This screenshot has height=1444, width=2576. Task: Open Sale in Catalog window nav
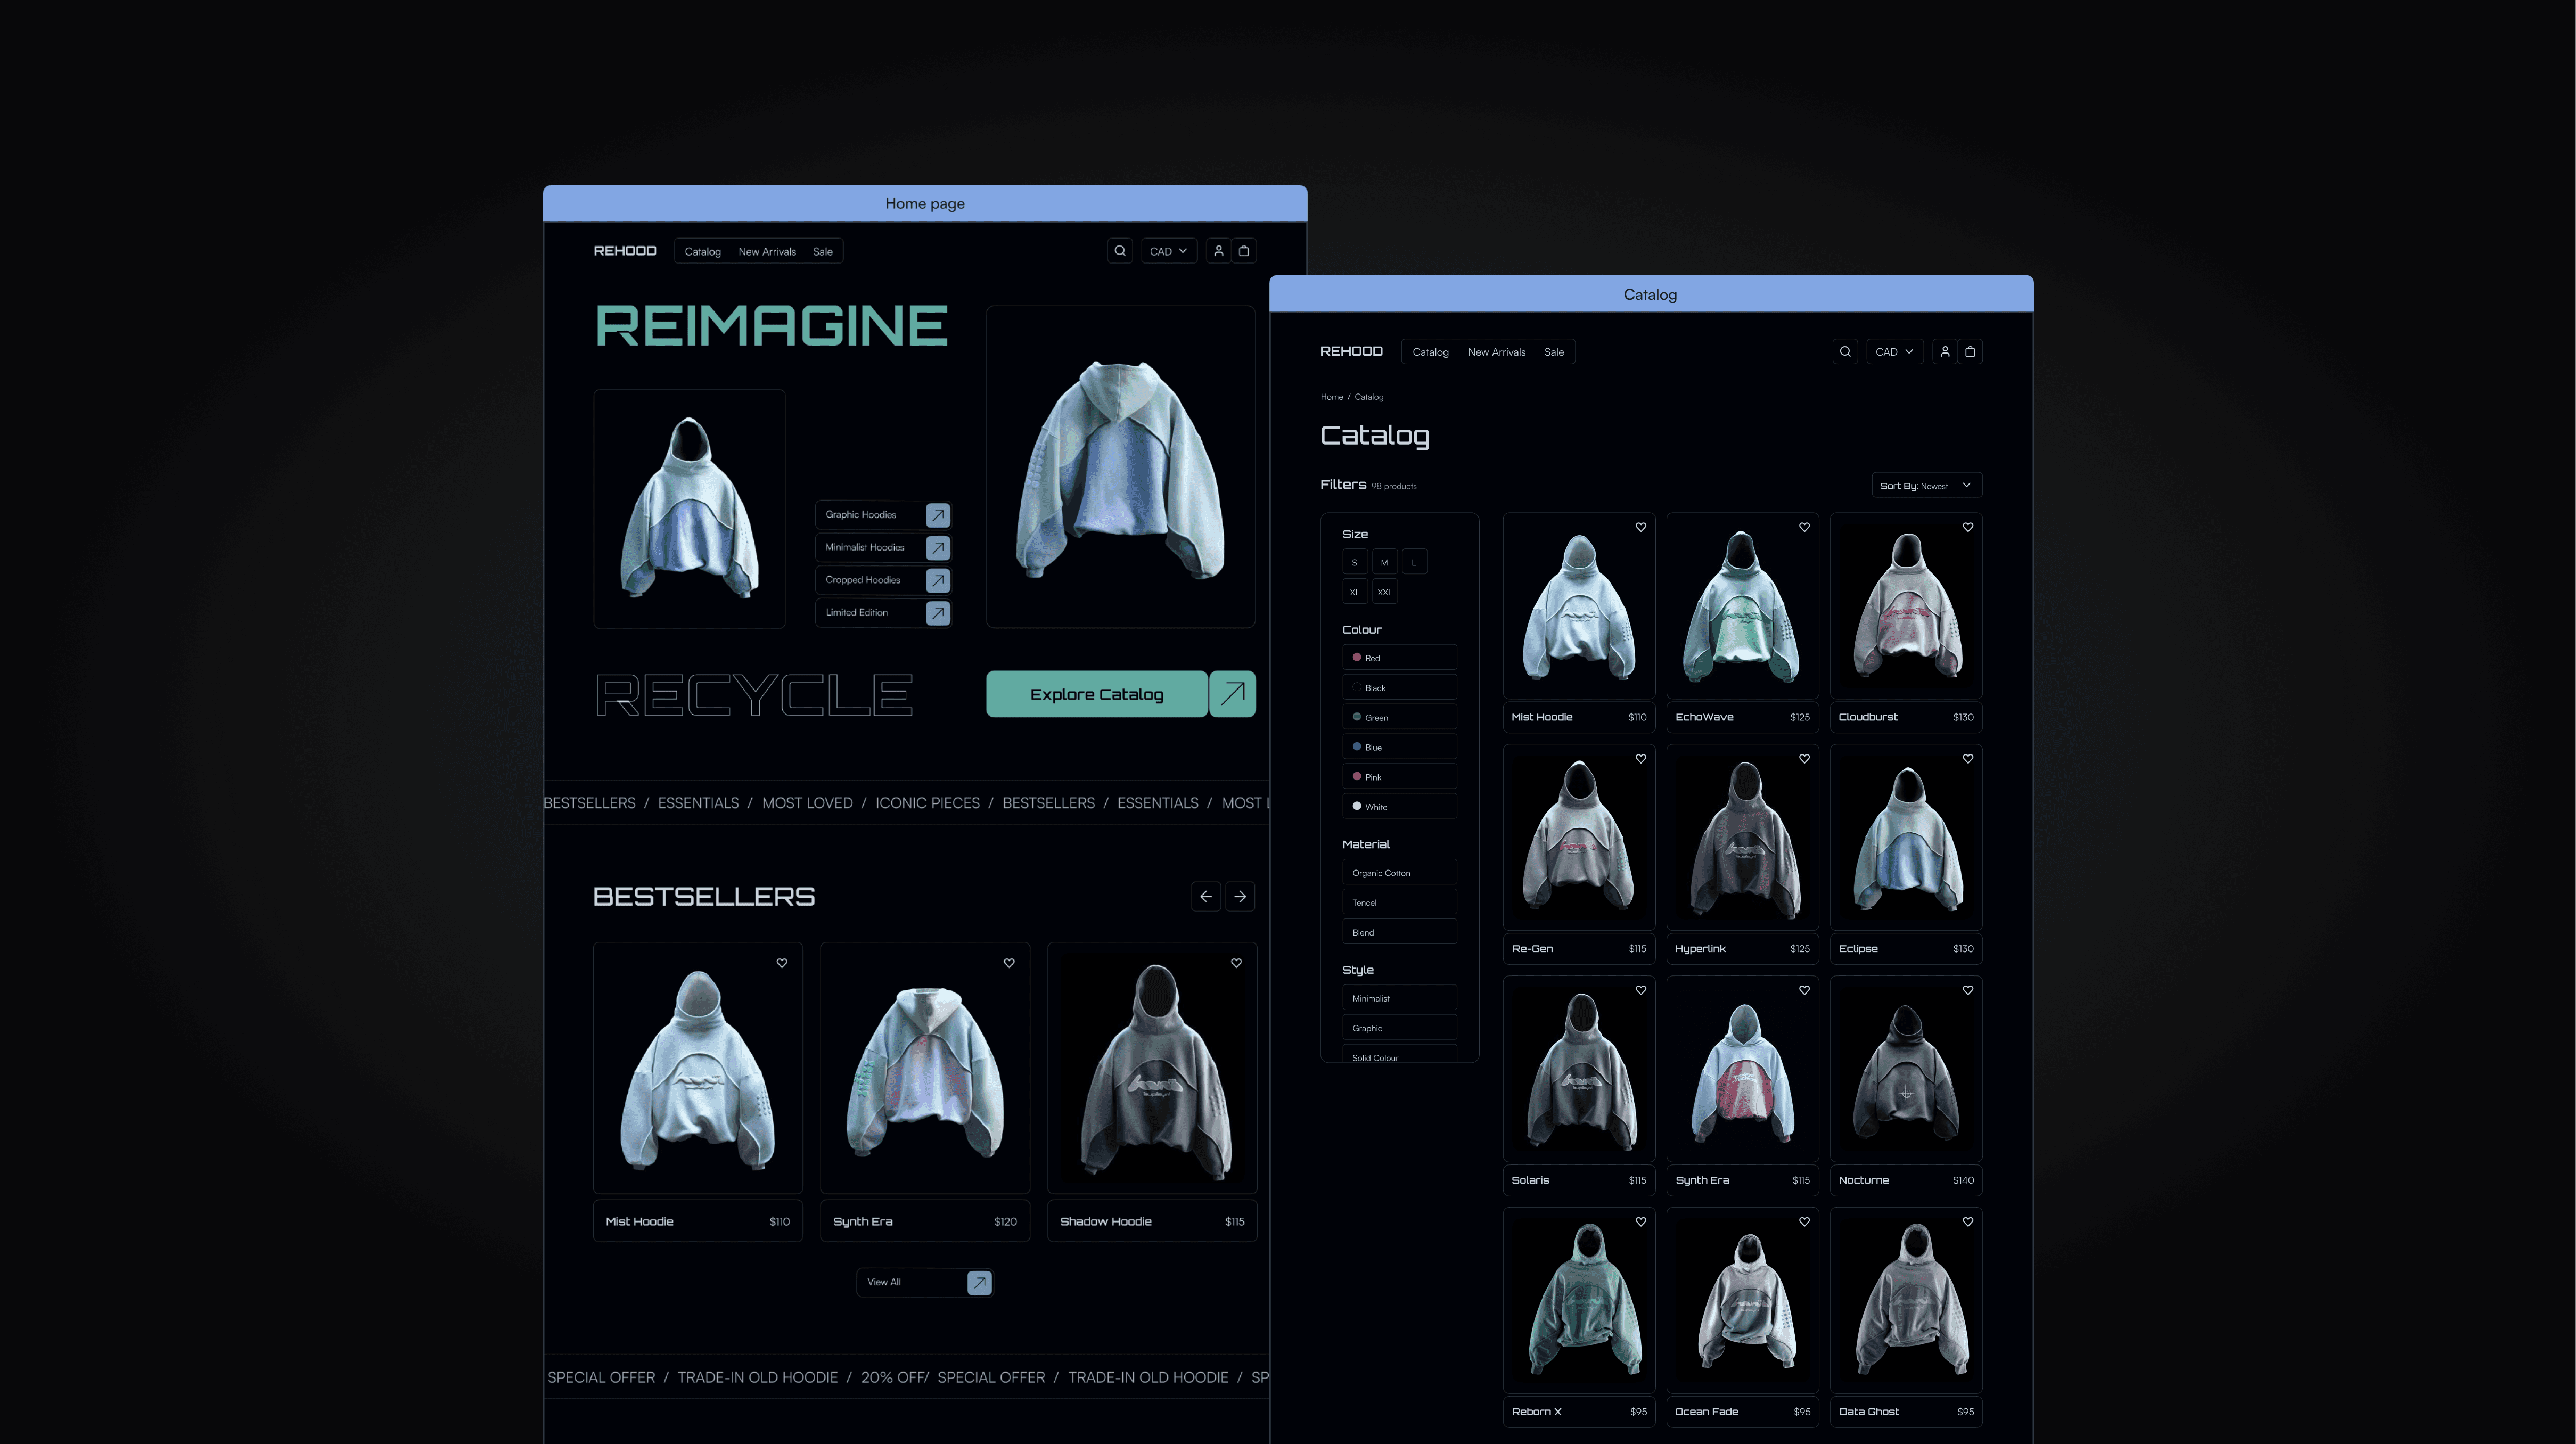(x=1553, y=352)
